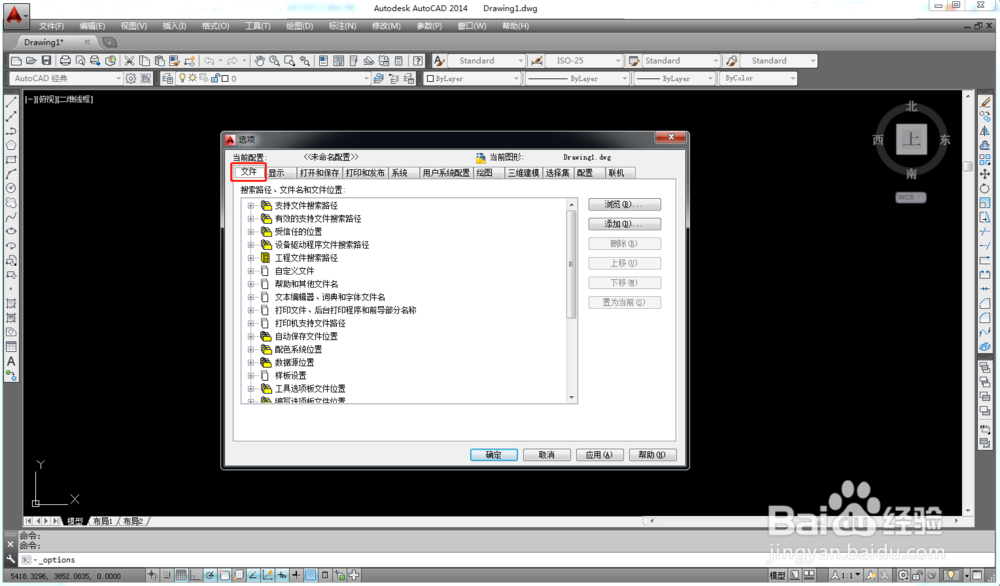Click the 确定 button
Viewport: 1000px width, 586px height.
point(494,455)
